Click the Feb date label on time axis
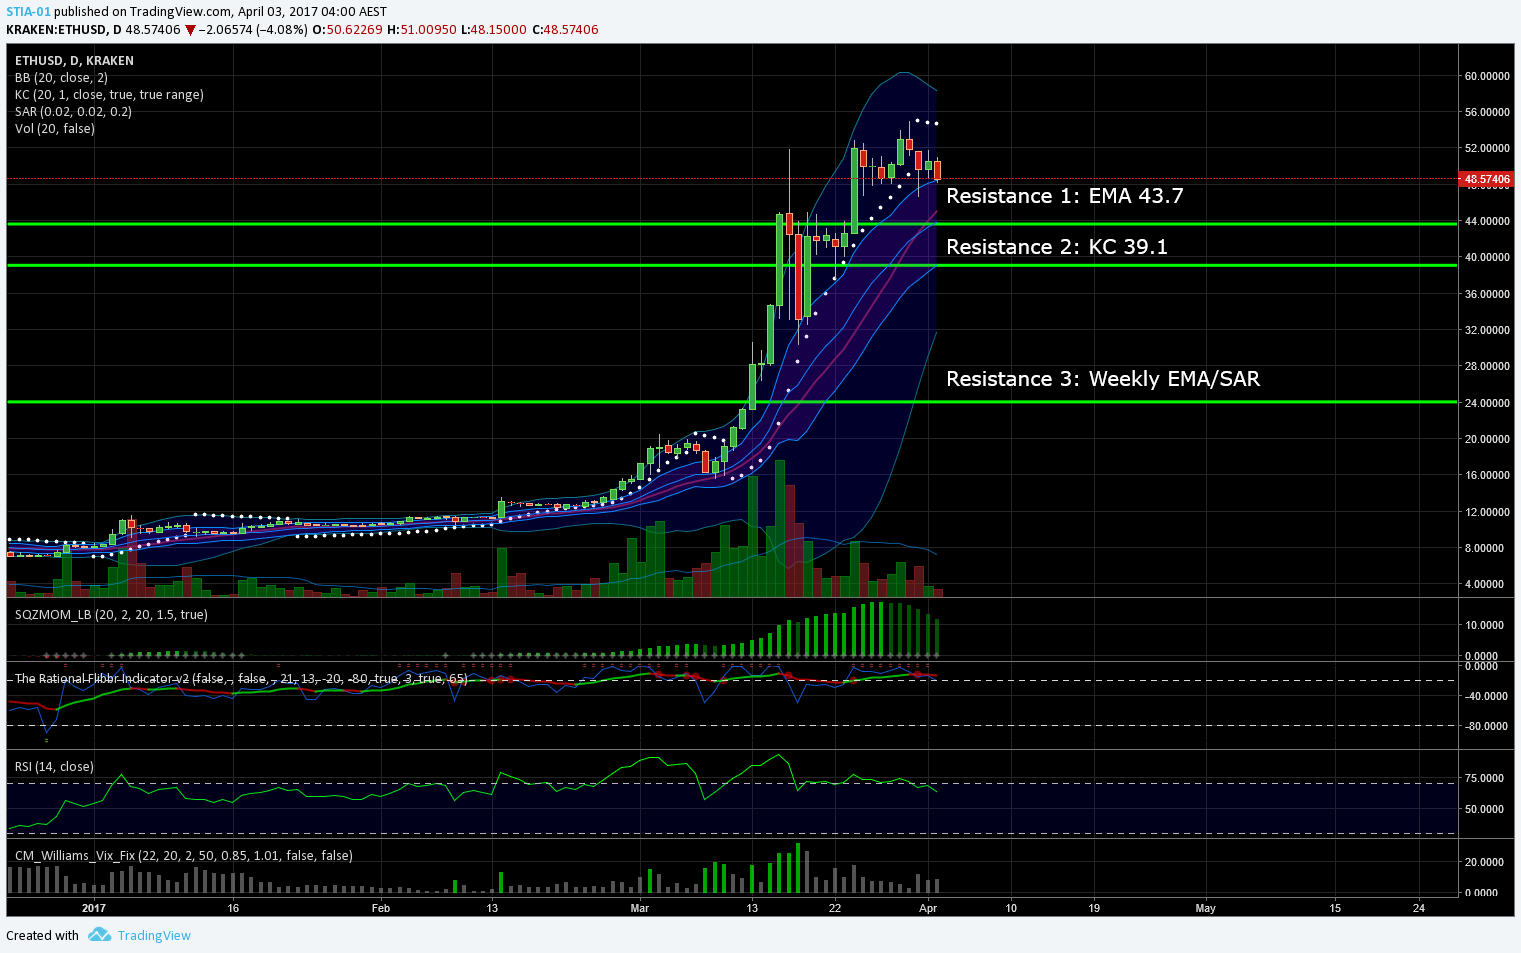Screen dimensions: 1521x953 click(380, 908)
